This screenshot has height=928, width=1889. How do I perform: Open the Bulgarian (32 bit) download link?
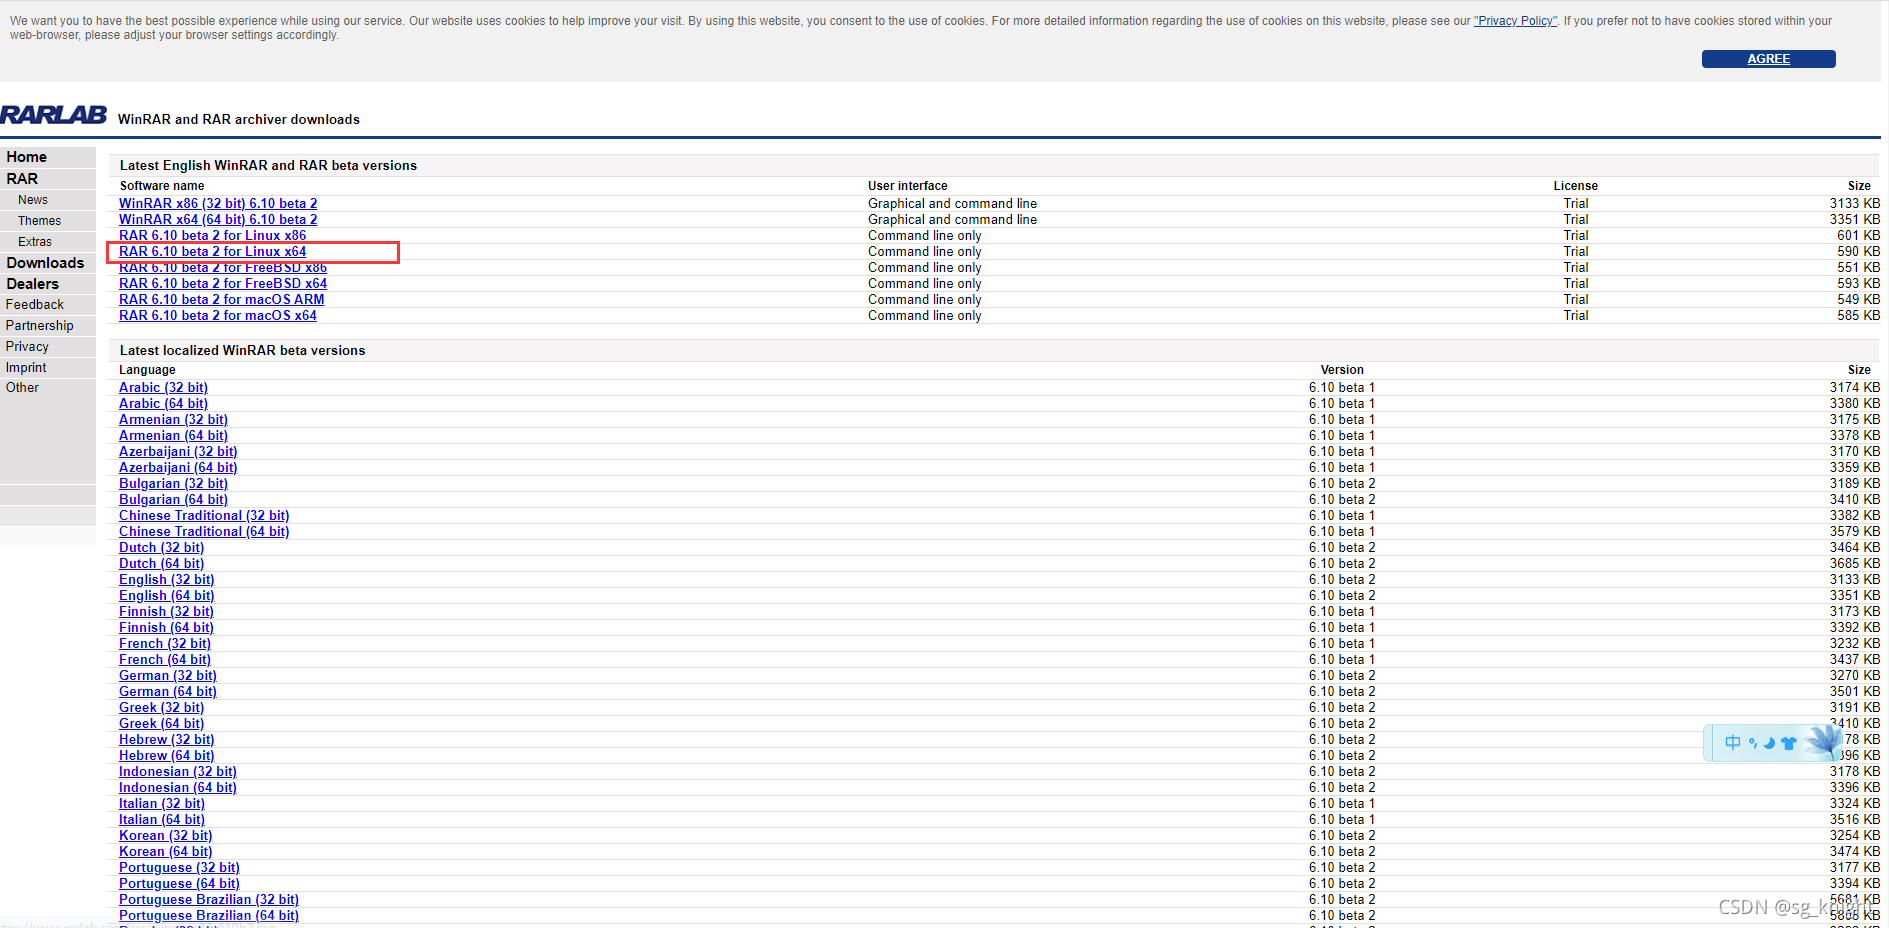173,483
